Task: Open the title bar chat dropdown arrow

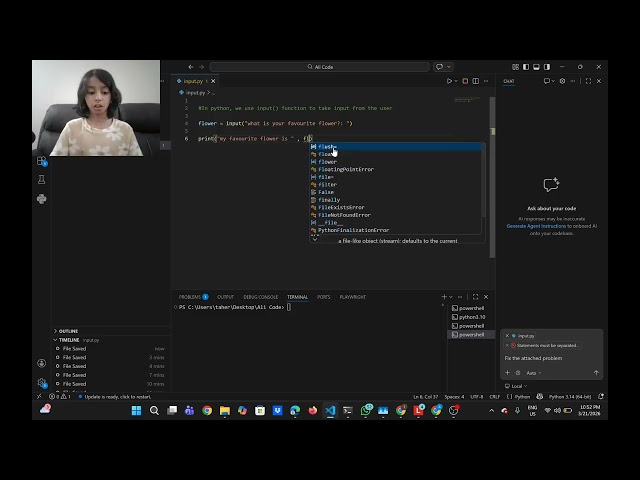Action: pos(449,67)
